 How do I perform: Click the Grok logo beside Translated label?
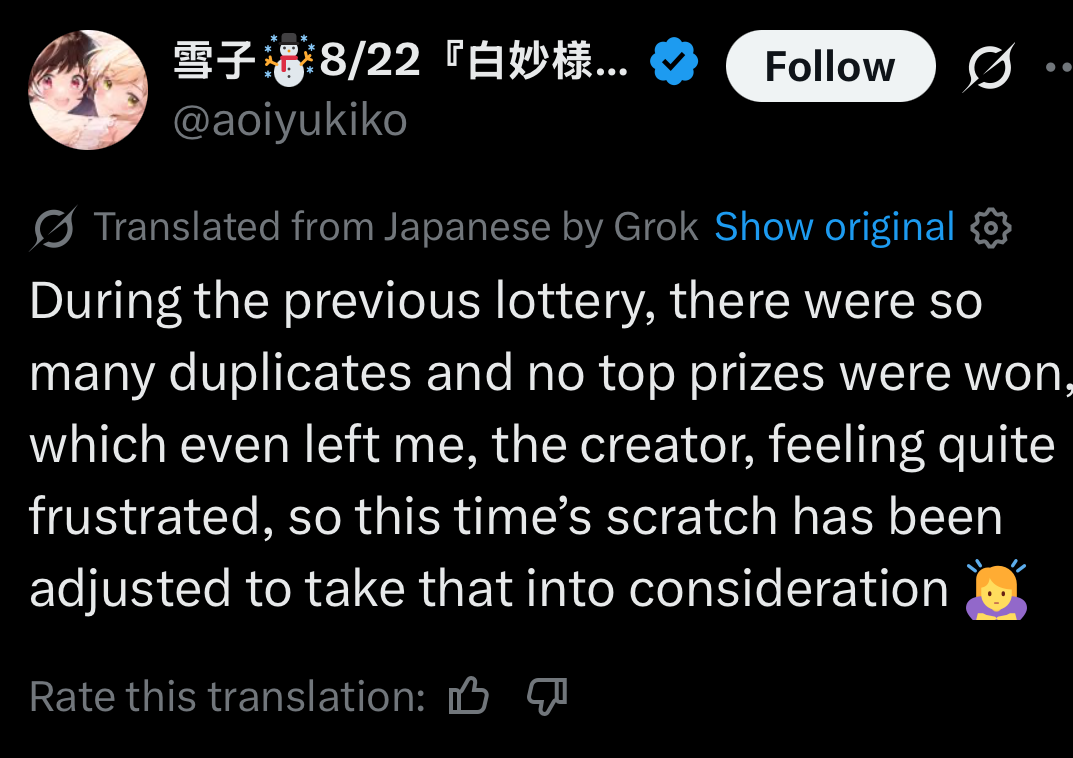tap(53, 228)
